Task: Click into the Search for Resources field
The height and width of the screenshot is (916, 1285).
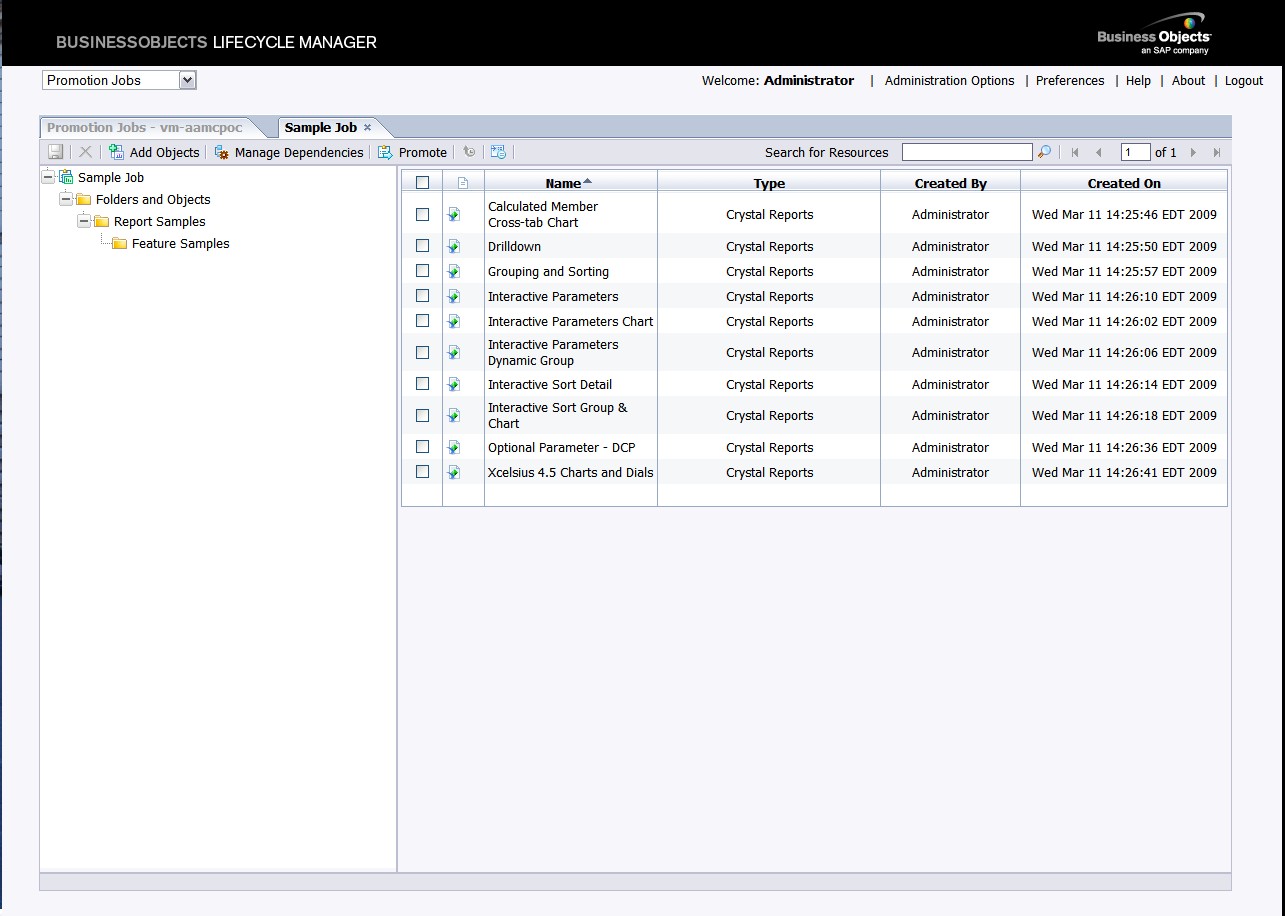Action: point(967,152)
